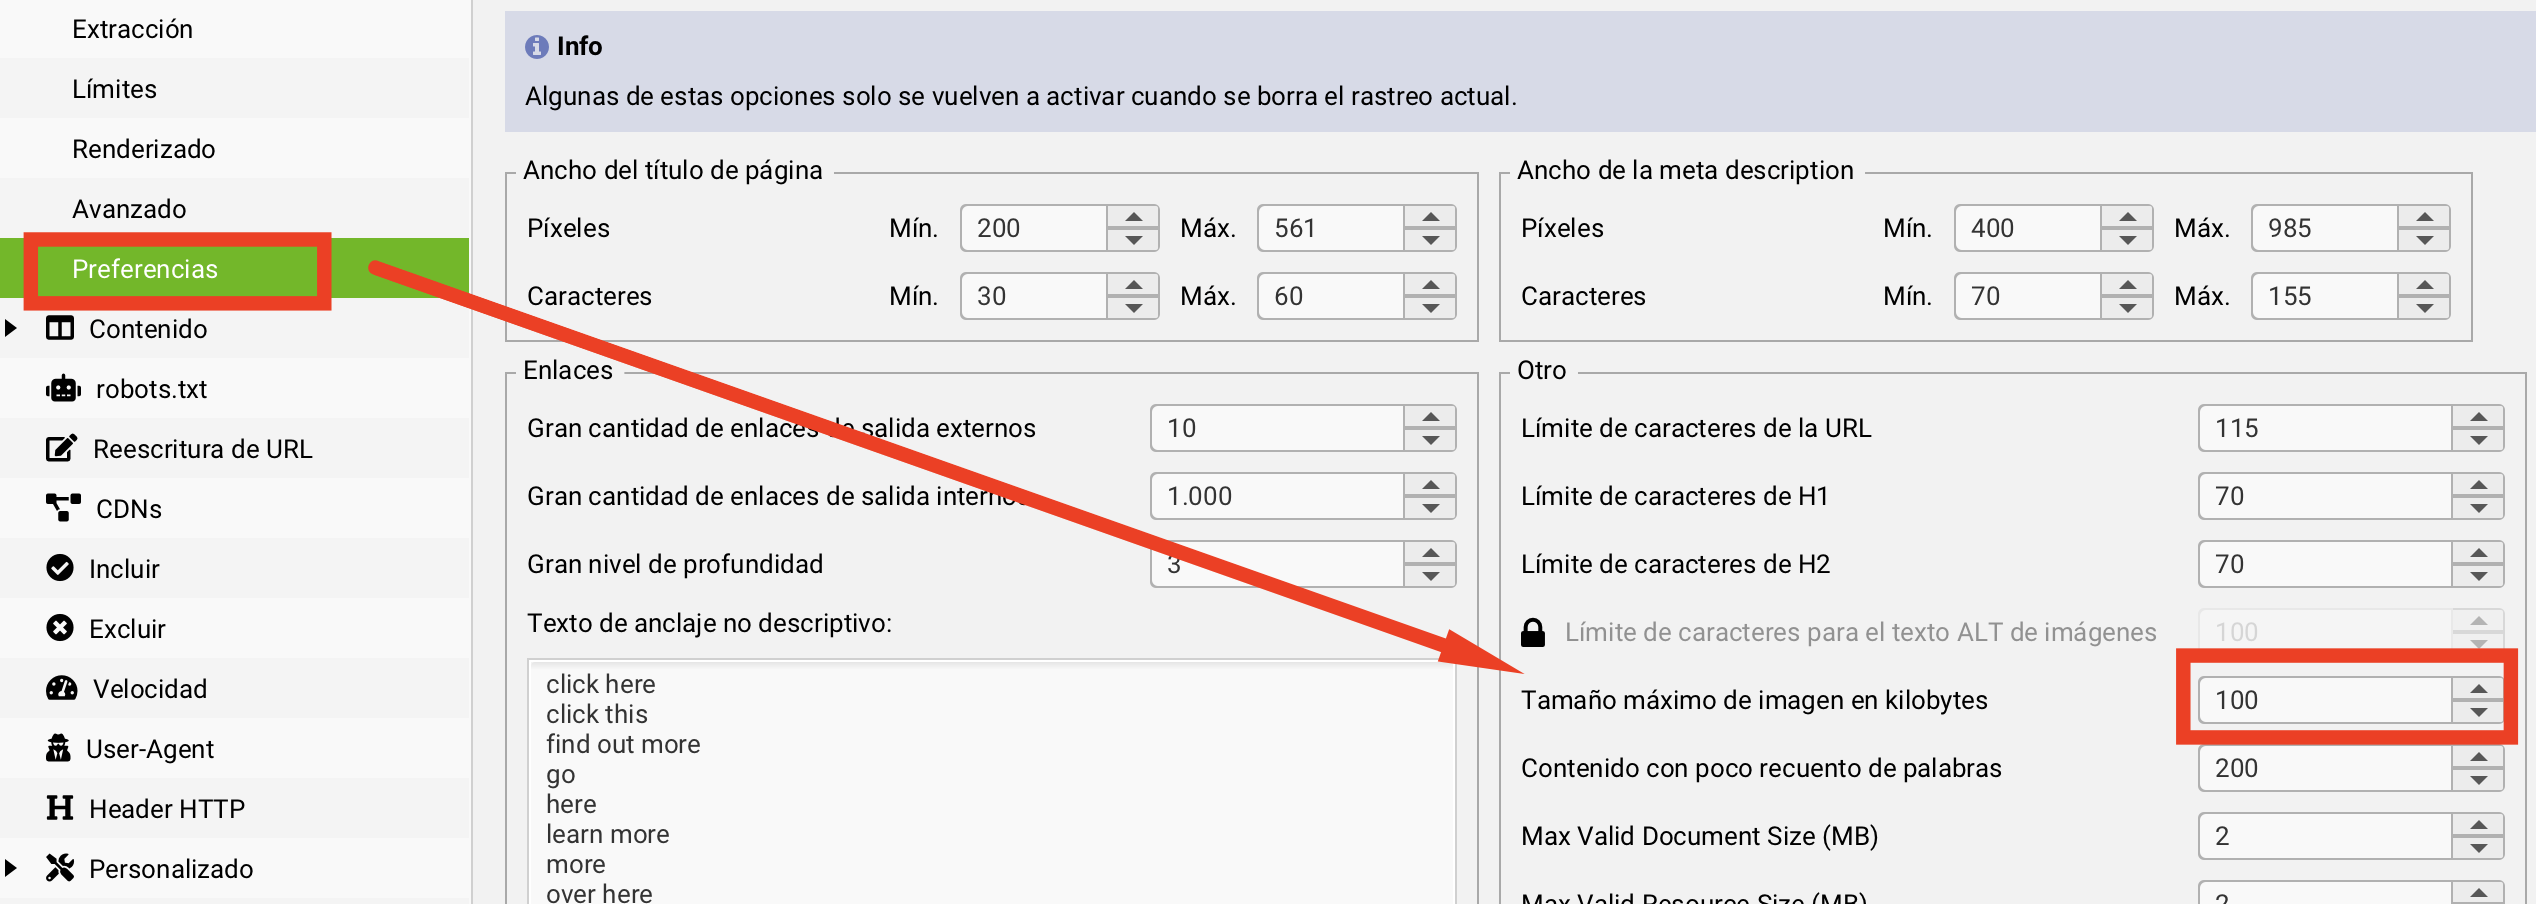Click the Reescritura de URL edit icon

tap(61, 449)
